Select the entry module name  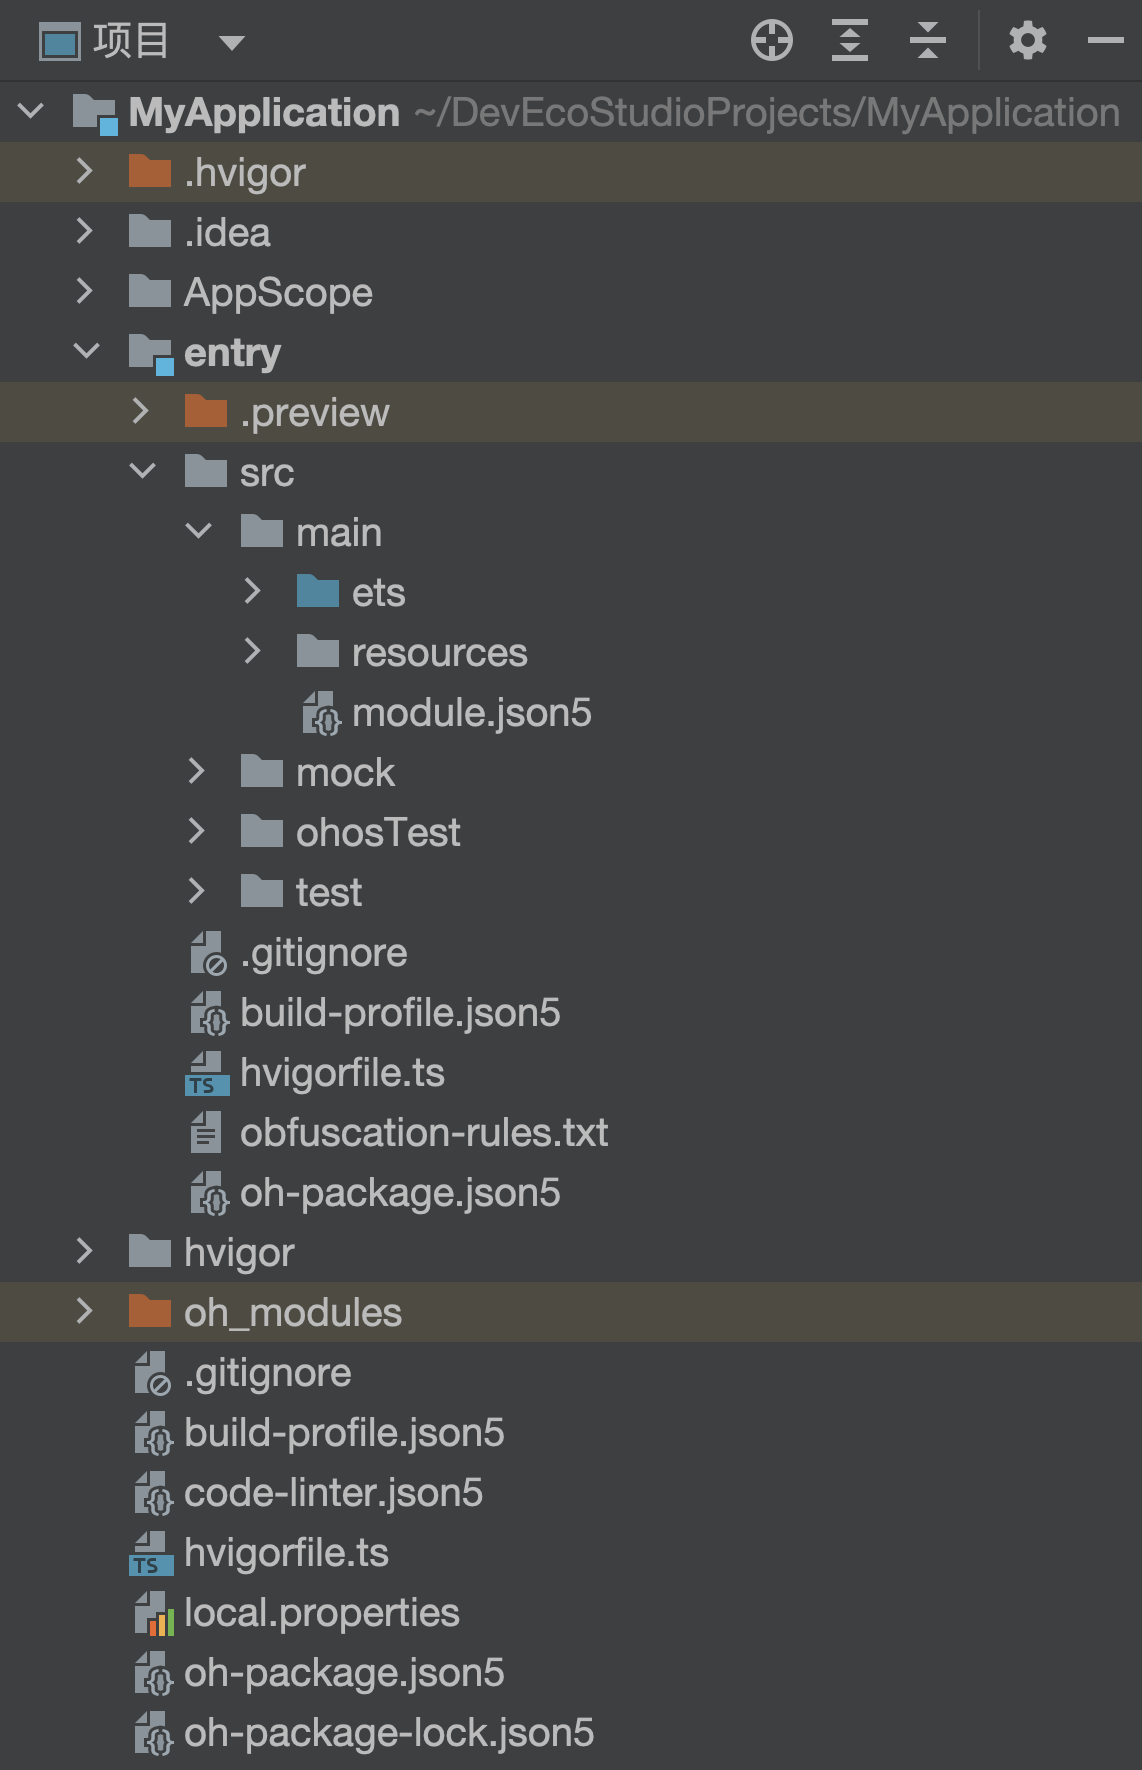[232, 353]
